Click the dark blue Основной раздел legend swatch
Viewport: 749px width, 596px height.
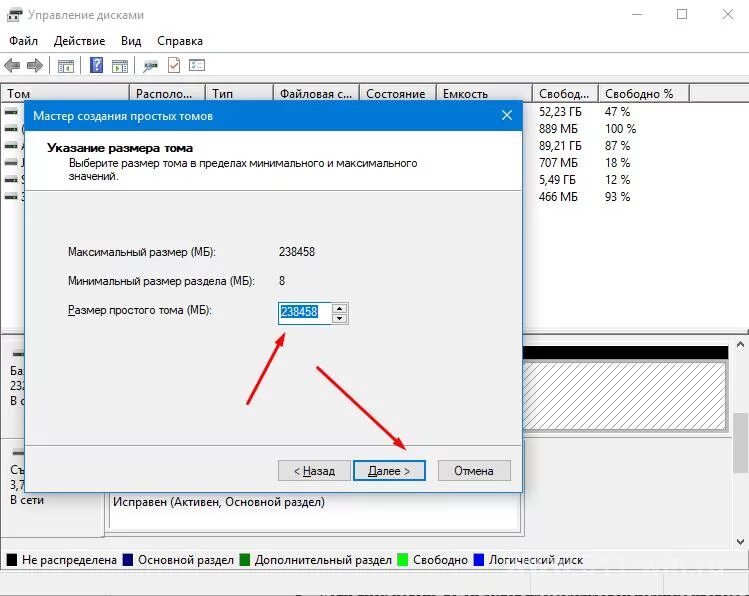128,560
